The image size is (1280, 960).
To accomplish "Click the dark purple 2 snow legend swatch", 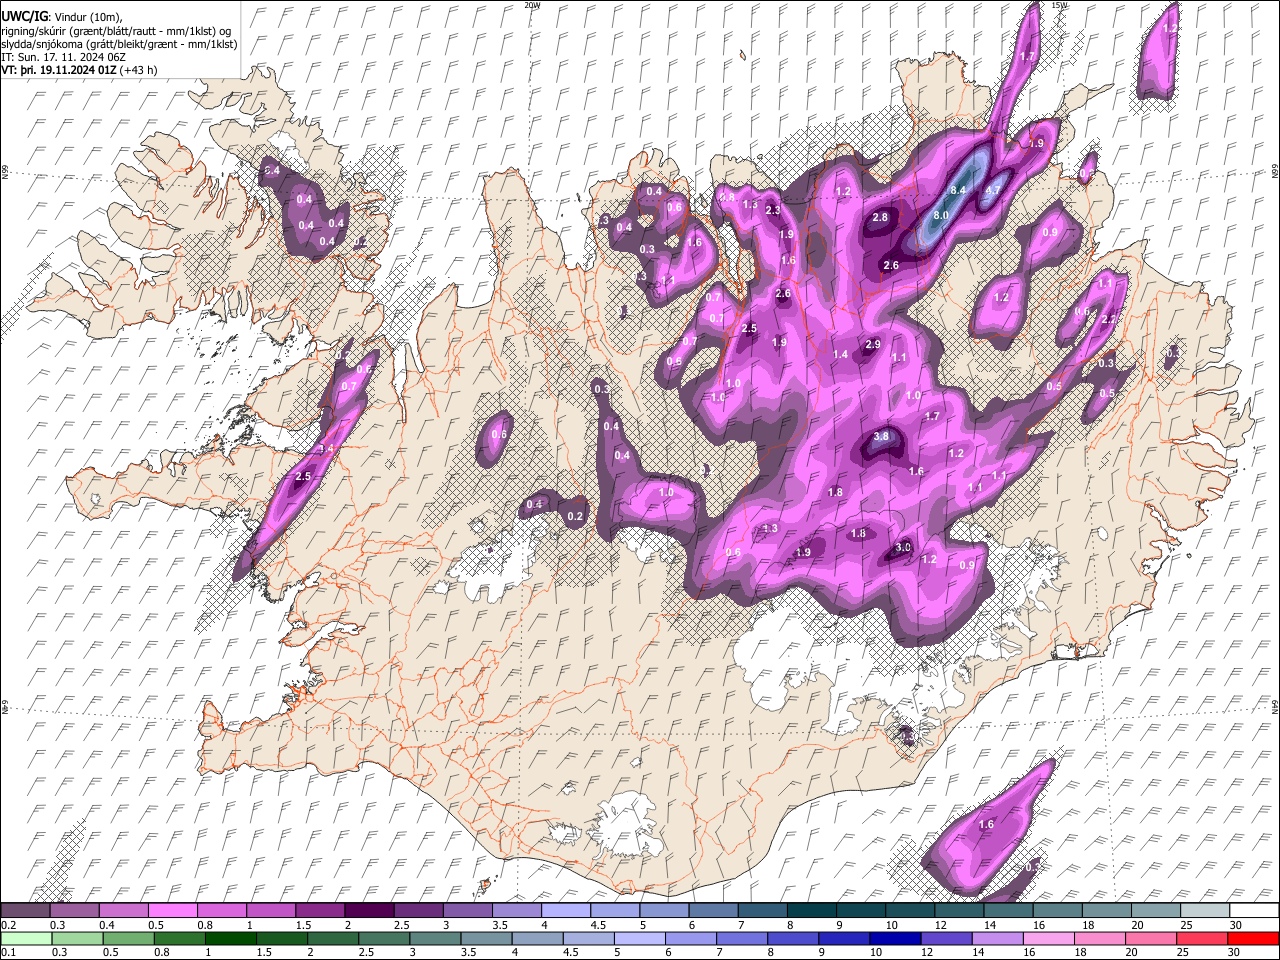I will (x=369, y=910).
